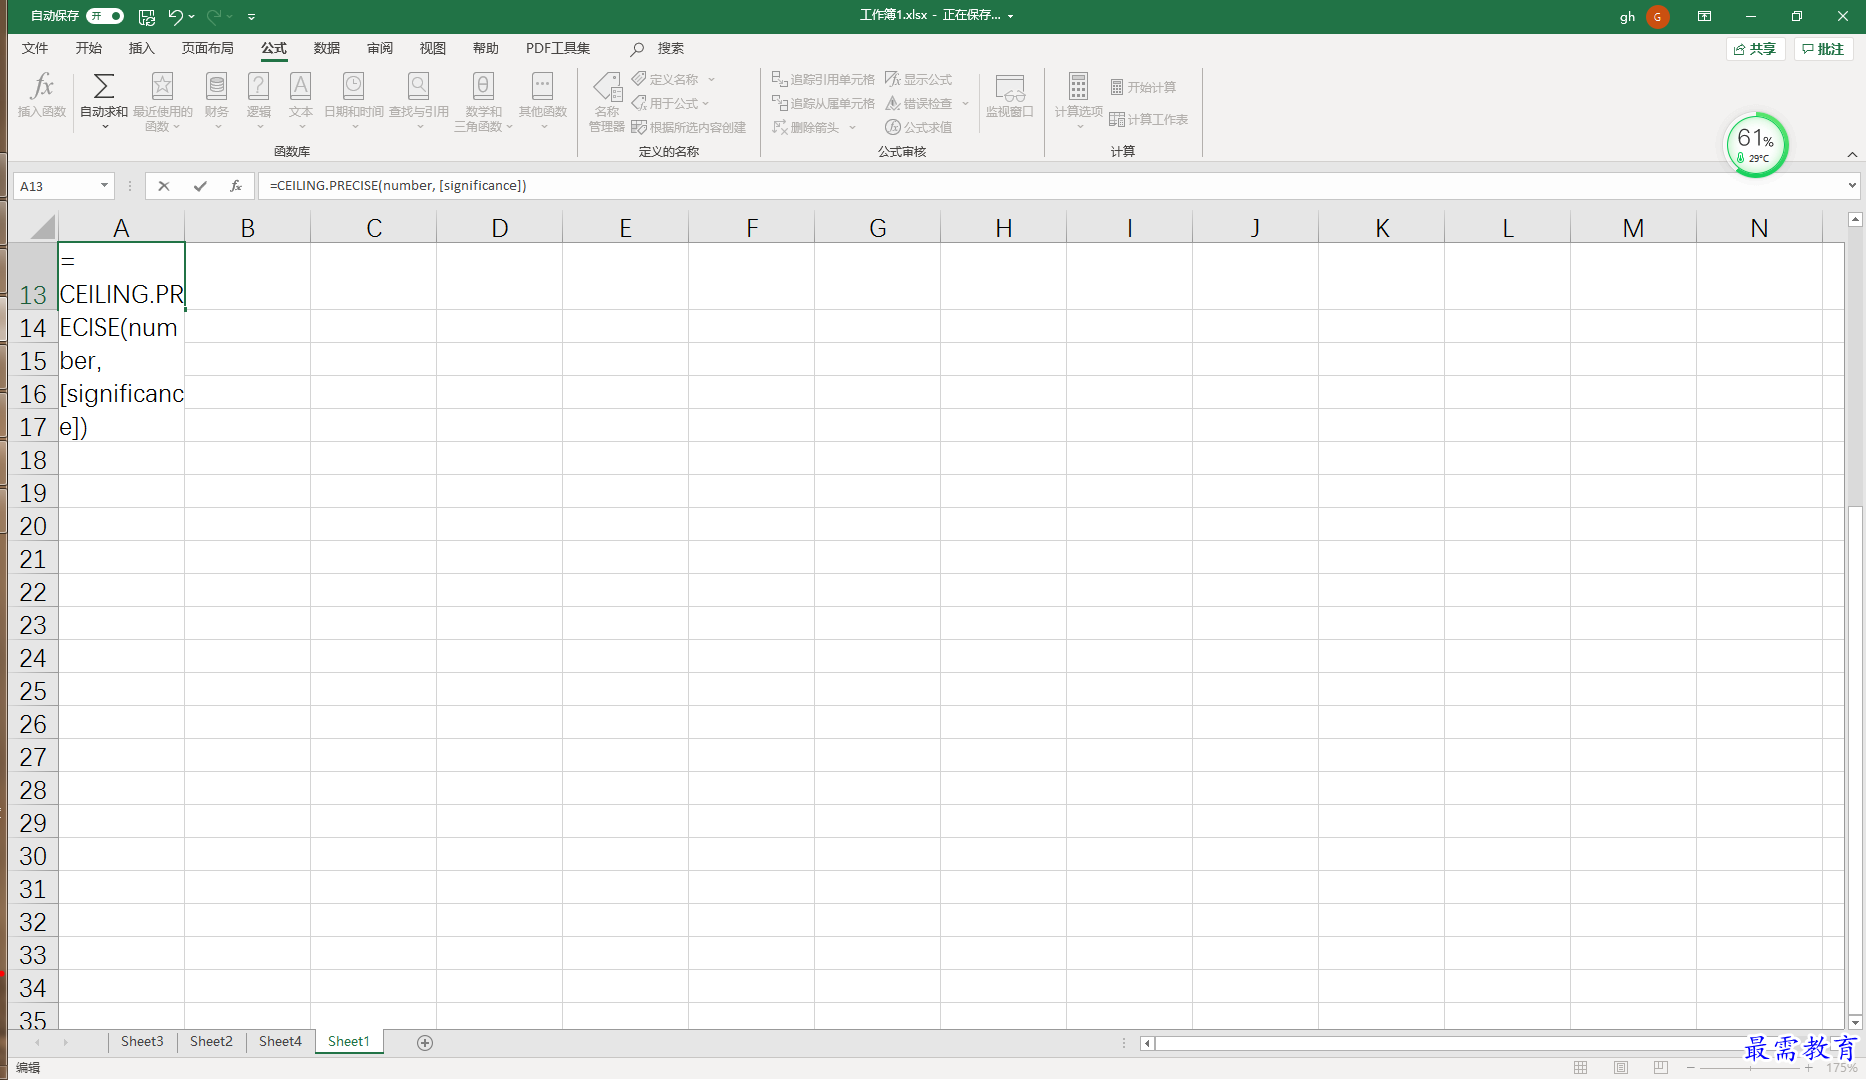This screenshot has width=1866, height=1080.
Task: Click Show Formulas icon
Action: (x=893, y=79)
